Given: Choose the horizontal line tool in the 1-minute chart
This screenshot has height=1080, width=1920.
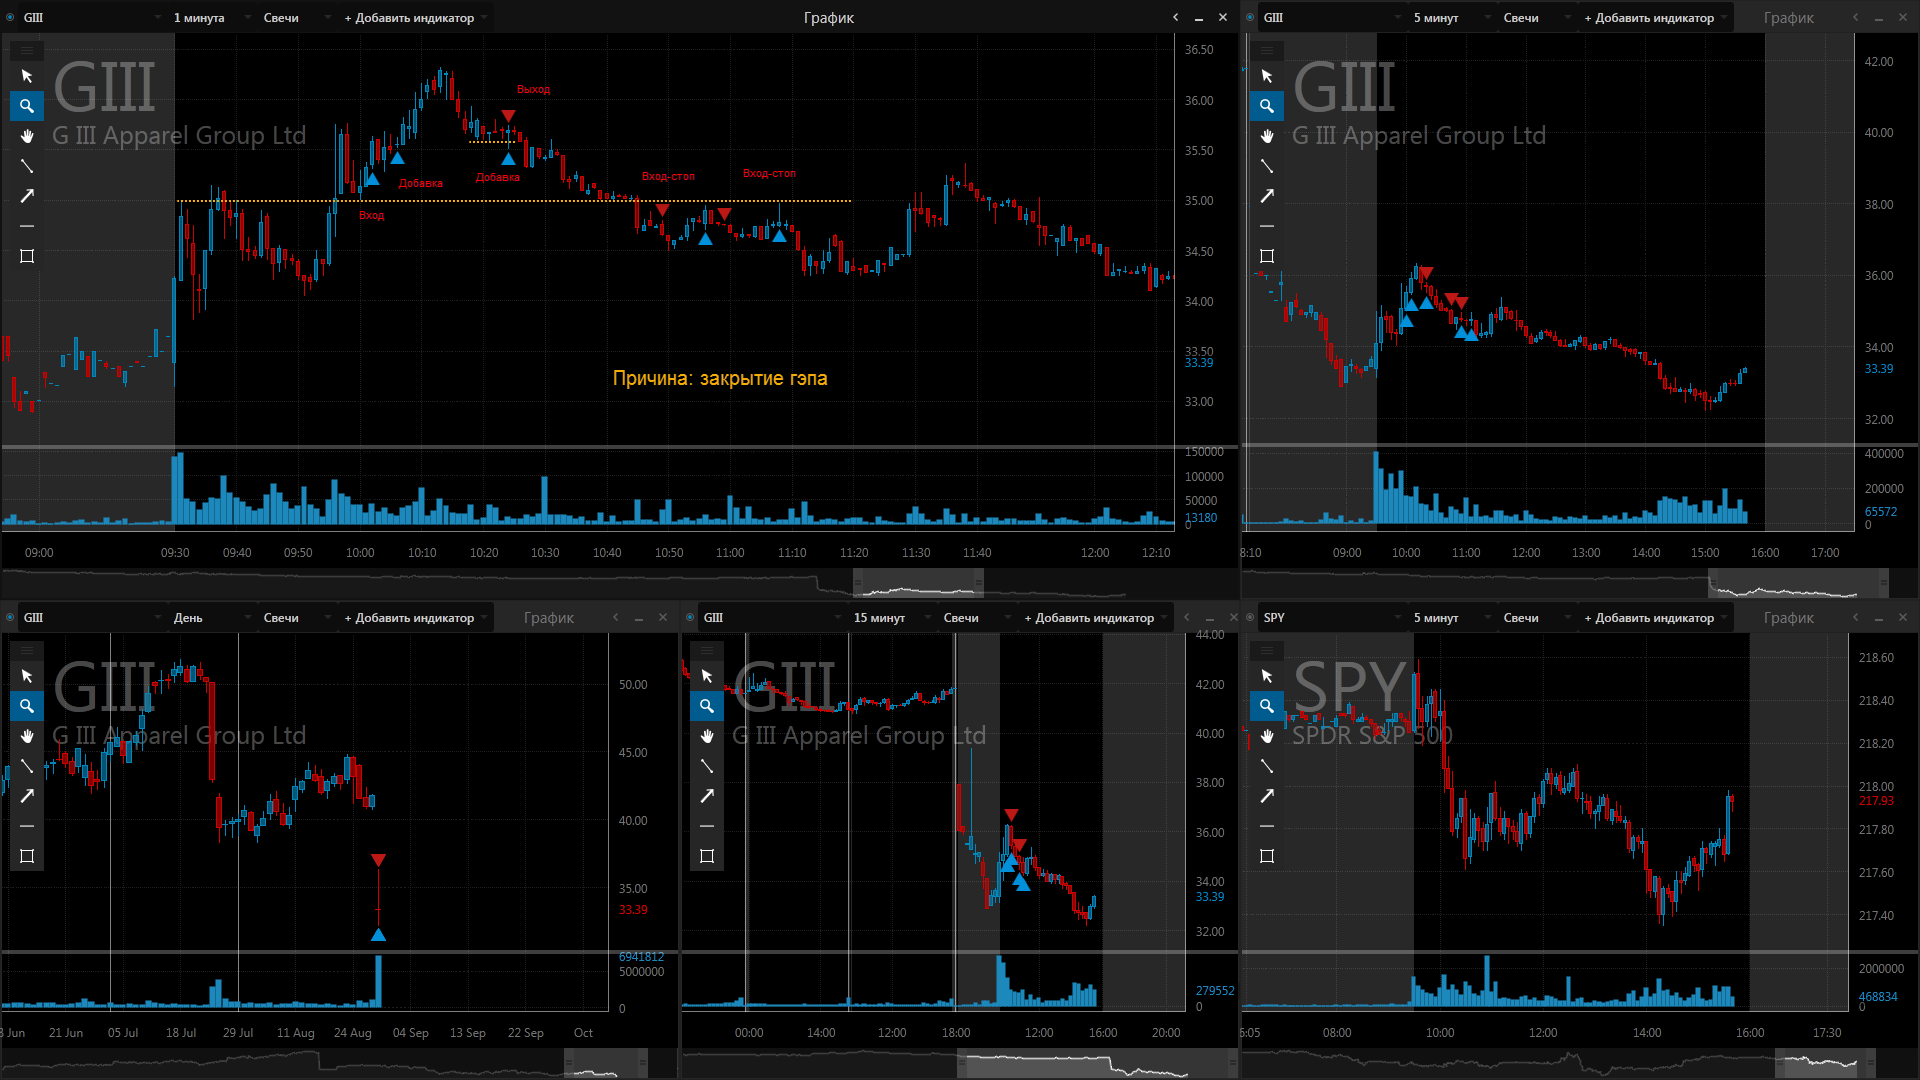Looking at the screenshot, I should pyautogui.click(x=27, y=226).
